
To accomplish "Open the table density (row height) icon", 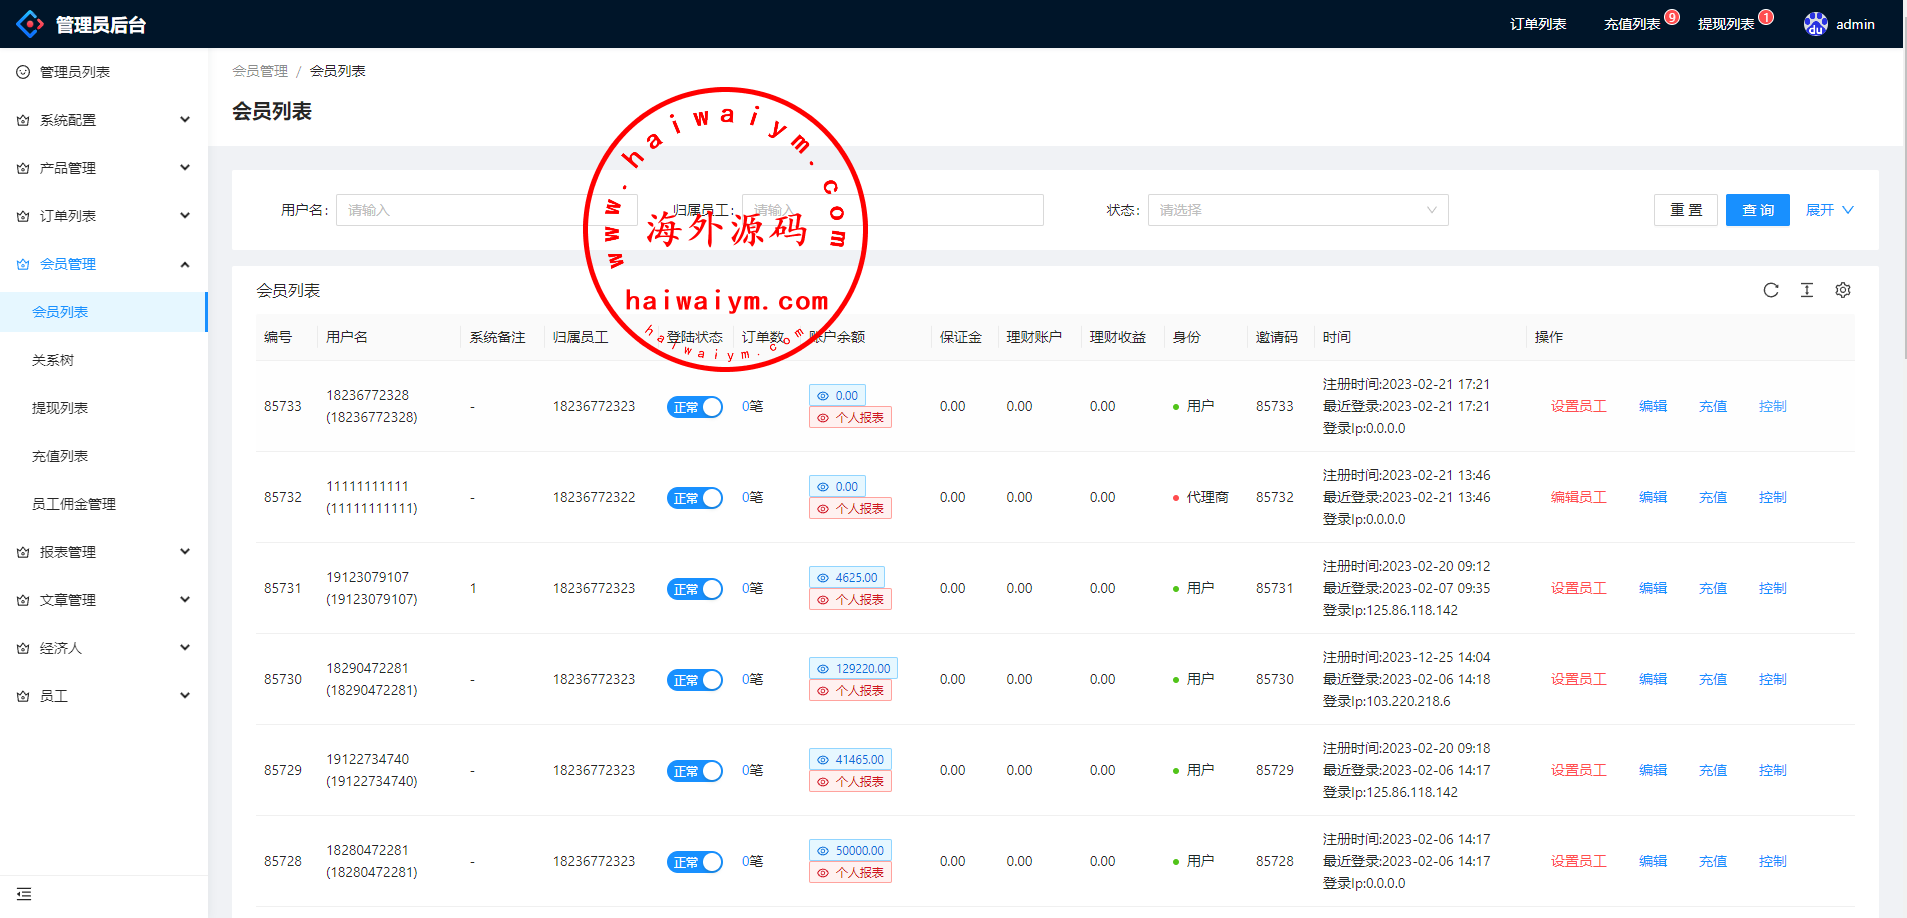I will point(1806,290).
